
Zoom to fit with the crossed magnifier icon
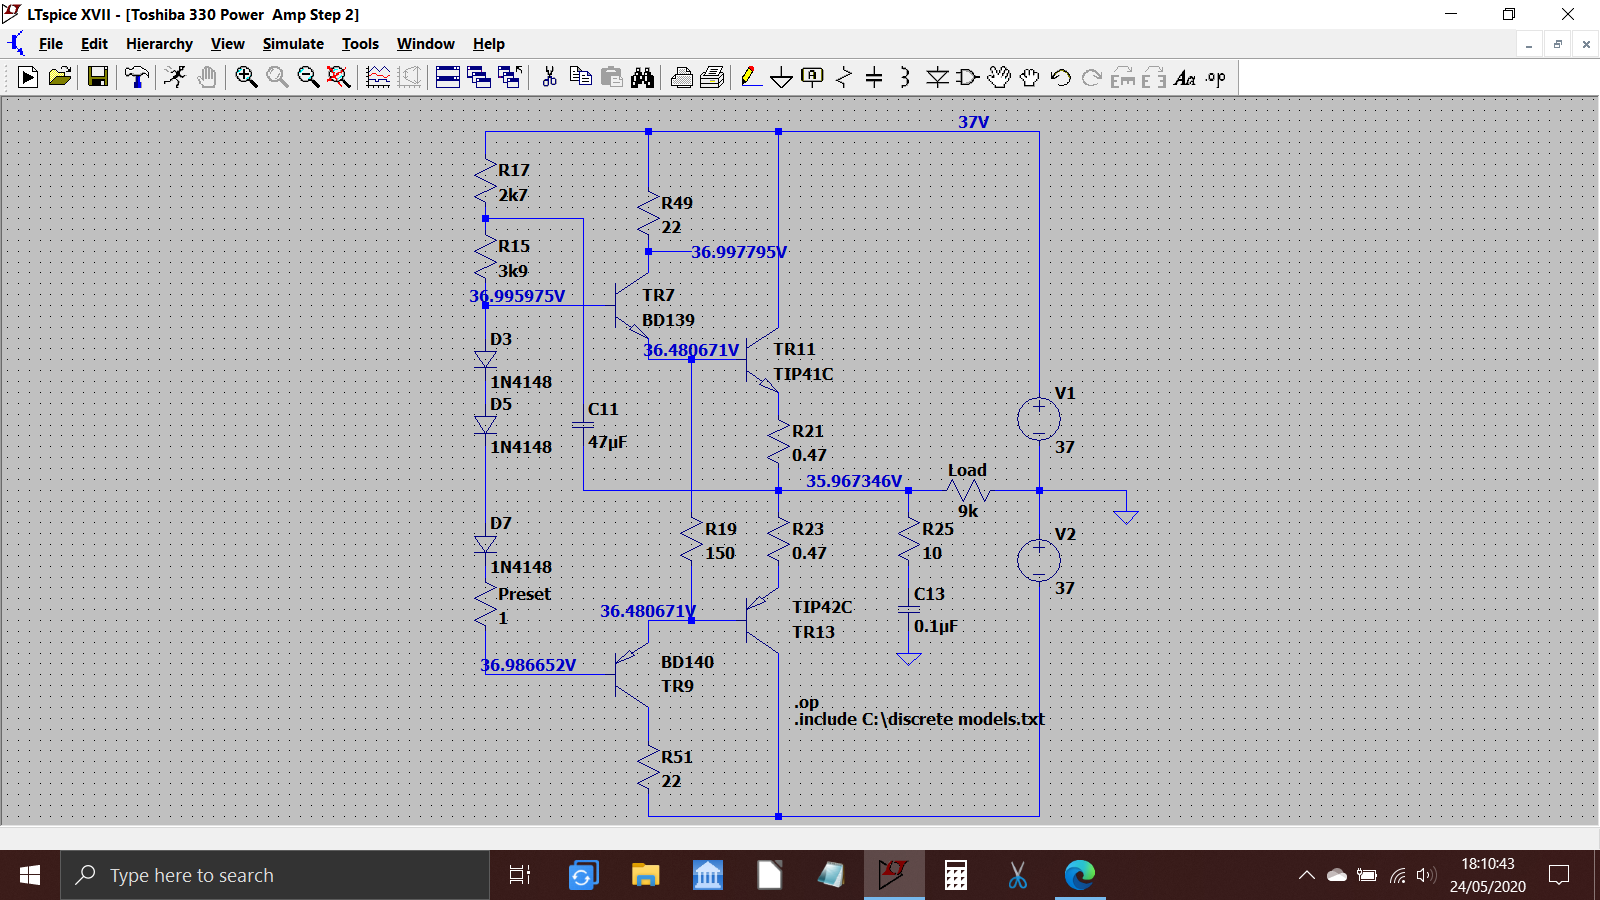coord(339,77)
